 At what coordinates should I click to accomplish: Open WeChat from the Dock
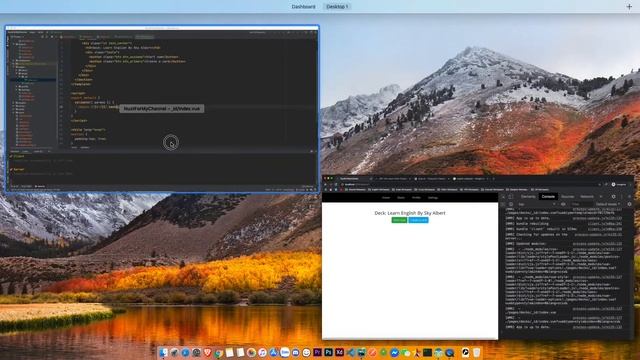click(x=405, y=353)
